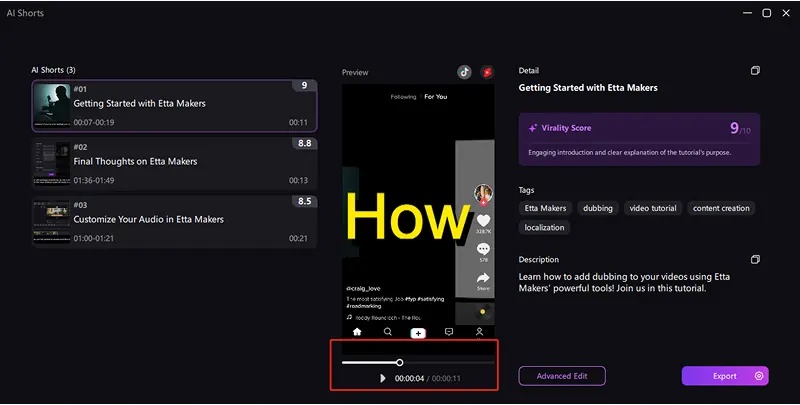Switch to the 'For You' tab in preview
Viewport: 800px width, 405px height.
coord(436,97)
